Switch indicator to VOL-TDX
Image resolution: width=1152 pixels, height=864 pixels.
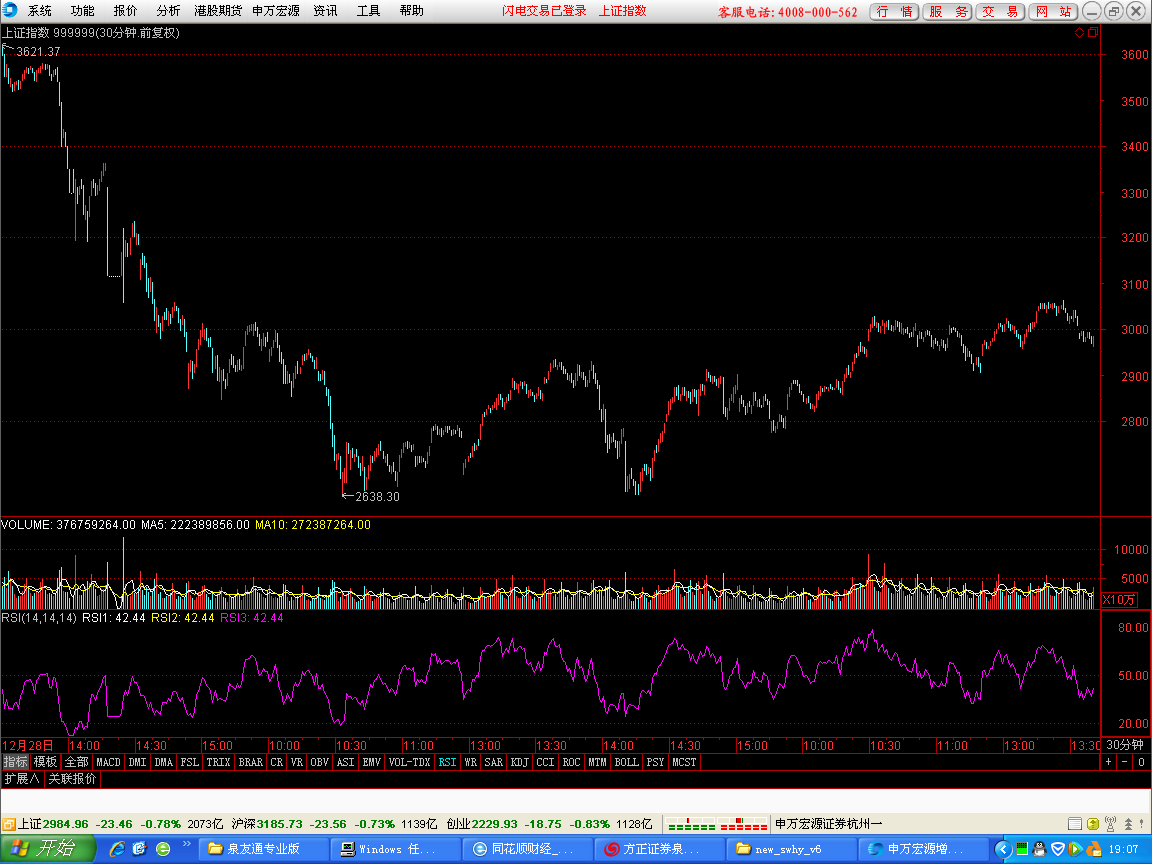pyautogui.click(x=409, y=762)
